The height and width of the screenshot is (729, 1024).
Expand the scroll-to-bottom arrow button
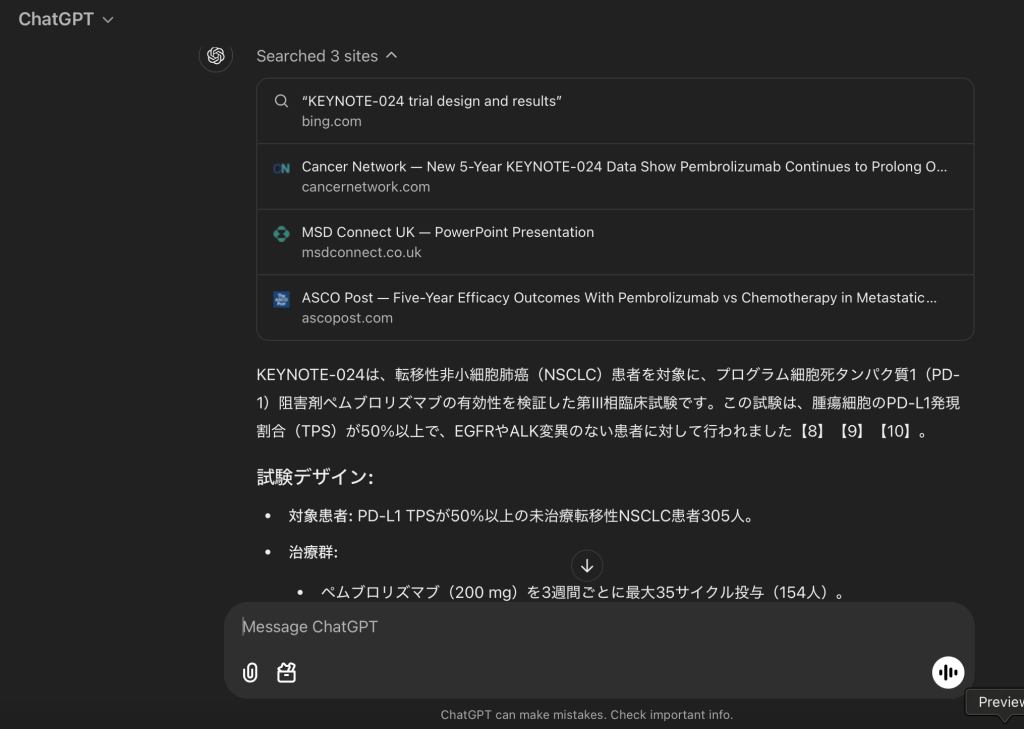tap(586, 566)
